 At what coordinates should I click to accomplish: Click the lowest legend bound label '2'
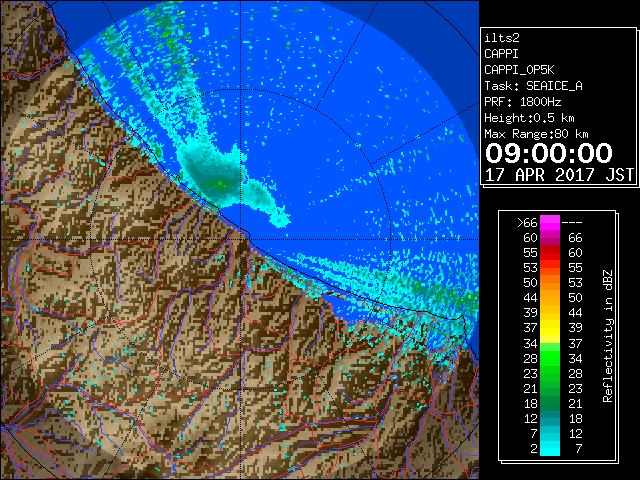coord(534,449)
